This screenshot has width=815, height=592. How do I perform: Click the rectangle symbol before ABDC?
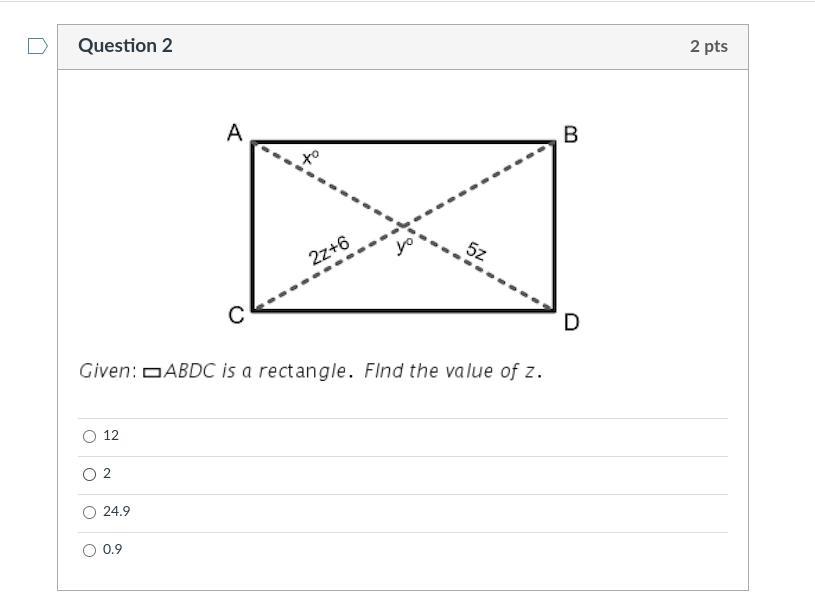click(152, 373)
